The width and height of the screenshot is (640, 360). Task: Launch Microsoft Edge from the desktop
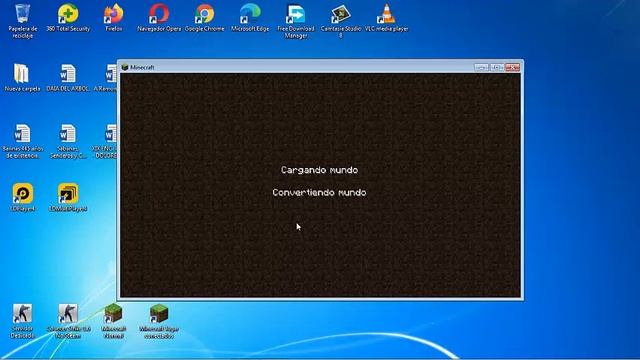pos(250,18)
